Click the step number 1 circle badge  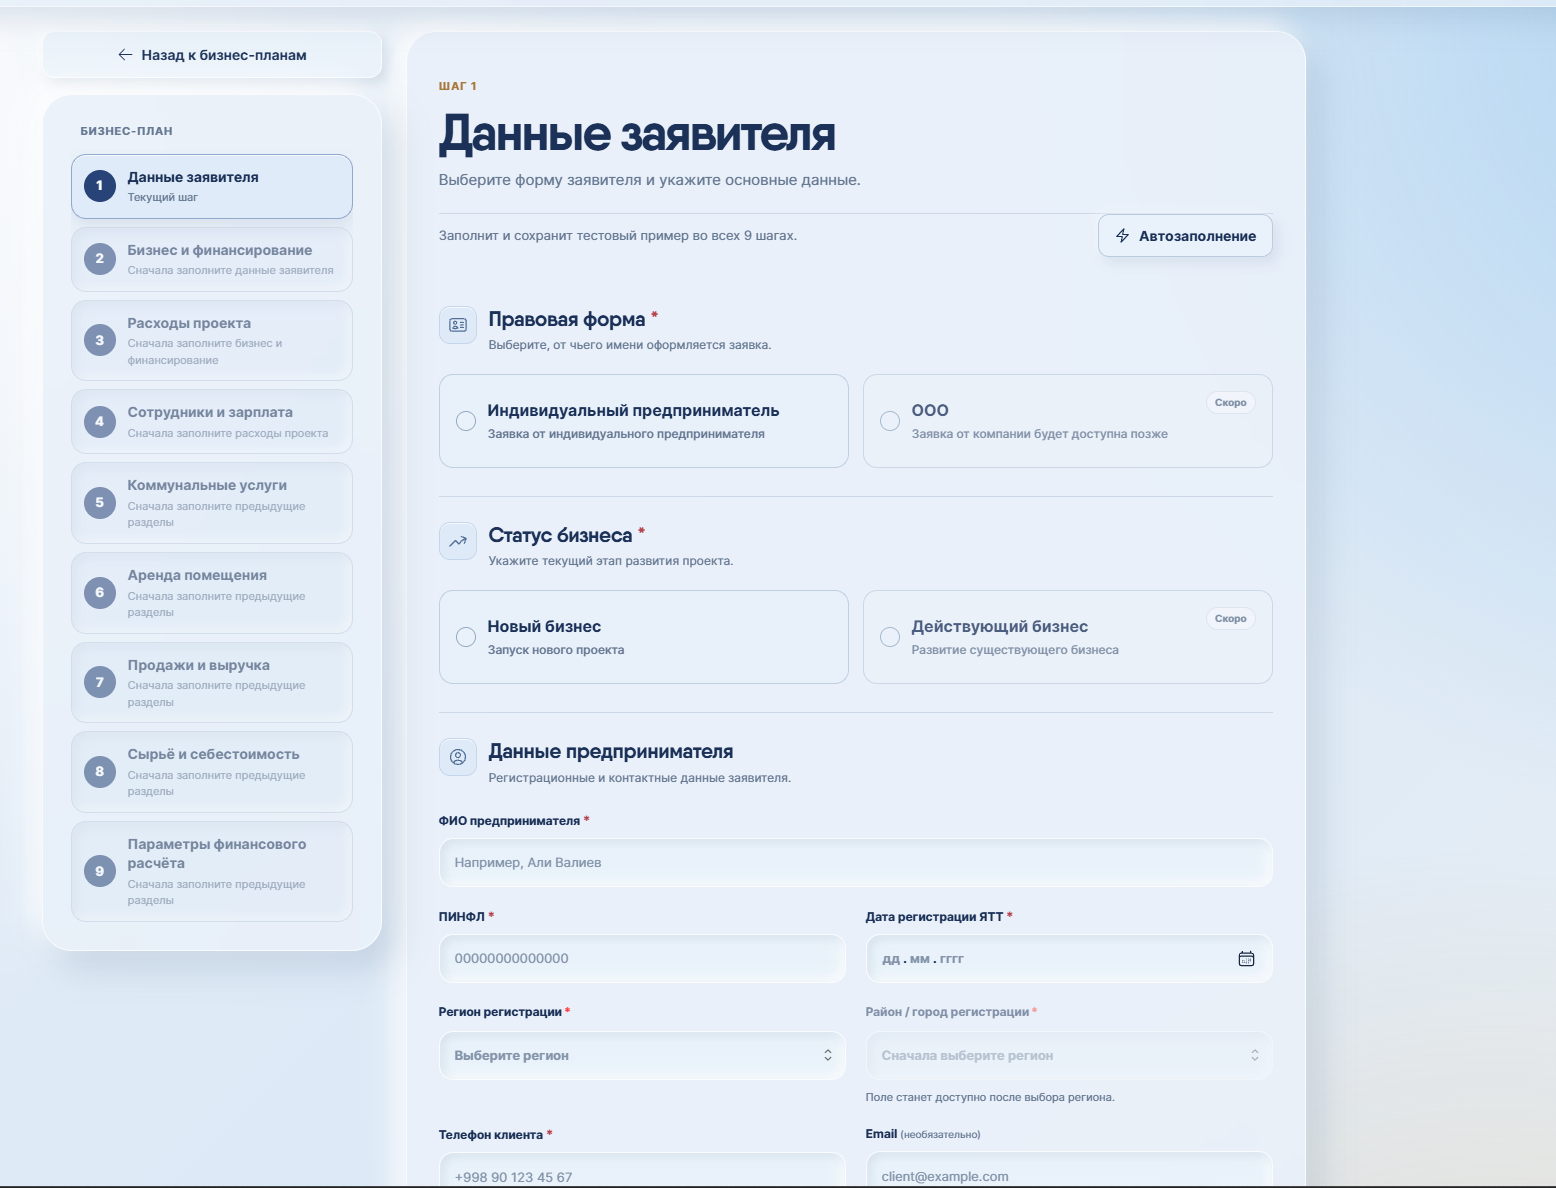(x=99, y=186)
